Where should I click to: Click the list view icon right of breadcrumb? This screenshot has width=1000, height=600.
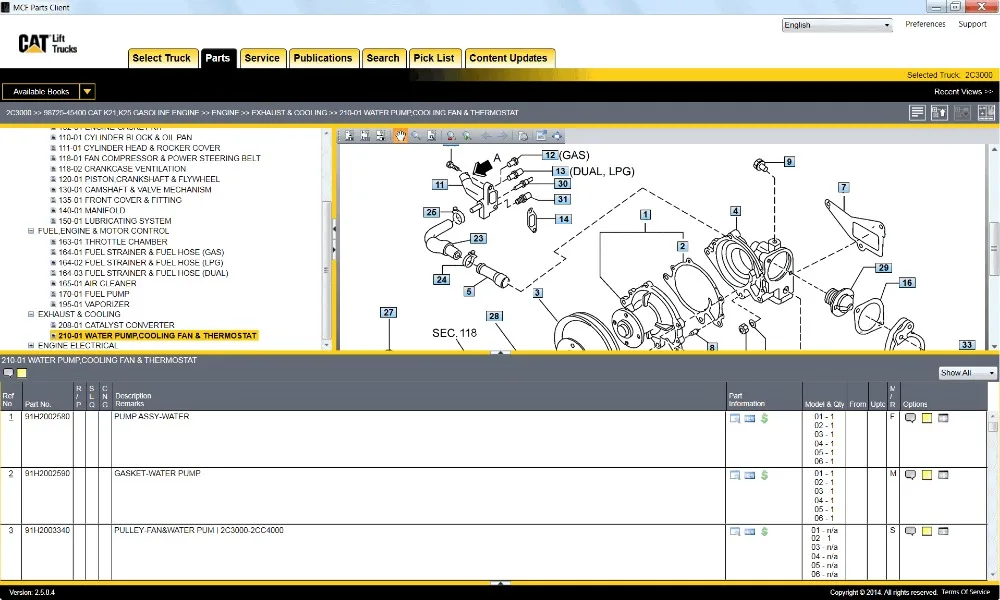point(917,113)
